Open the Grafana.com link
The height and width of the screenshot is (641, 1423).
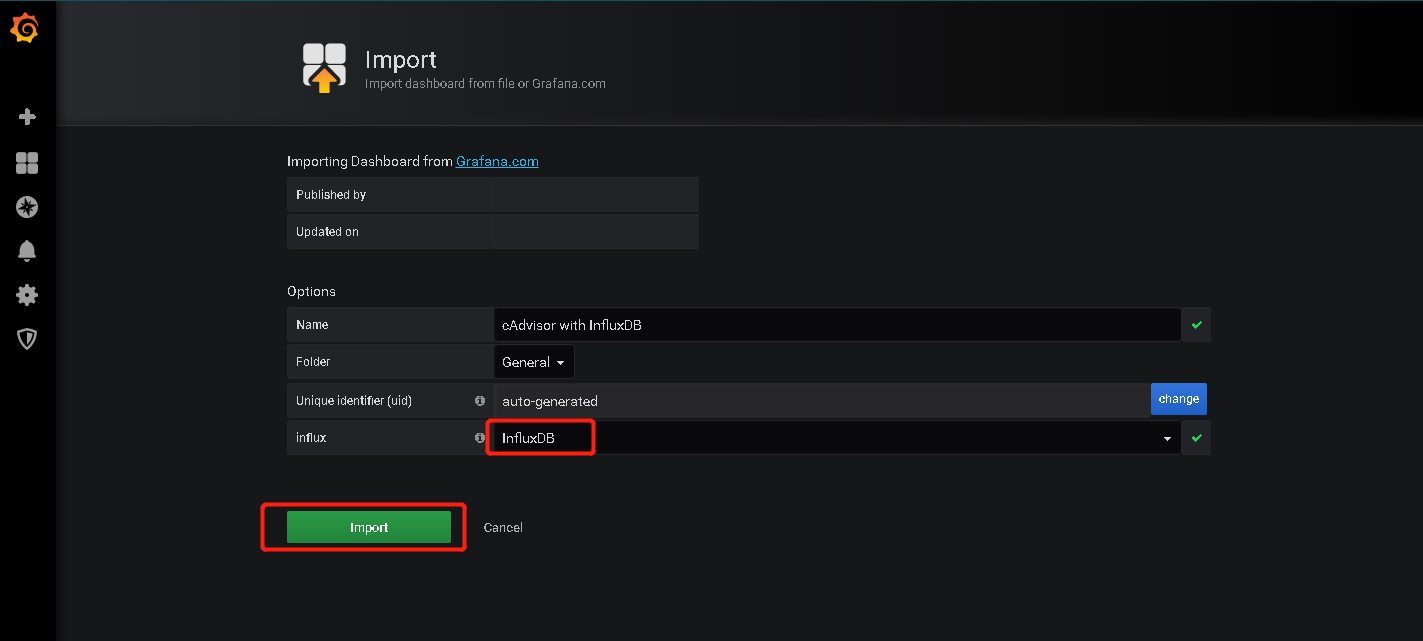click(x=497, y=161)
